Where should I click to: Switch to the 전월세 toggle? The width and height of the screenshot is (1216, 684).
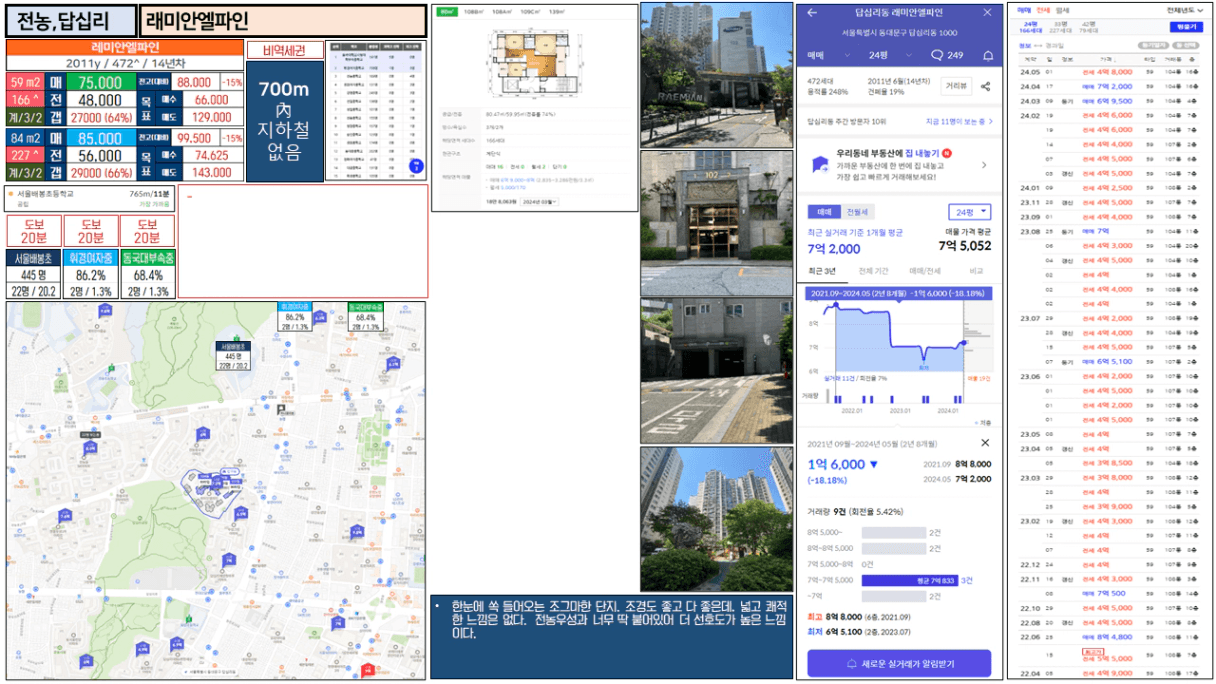858,212
